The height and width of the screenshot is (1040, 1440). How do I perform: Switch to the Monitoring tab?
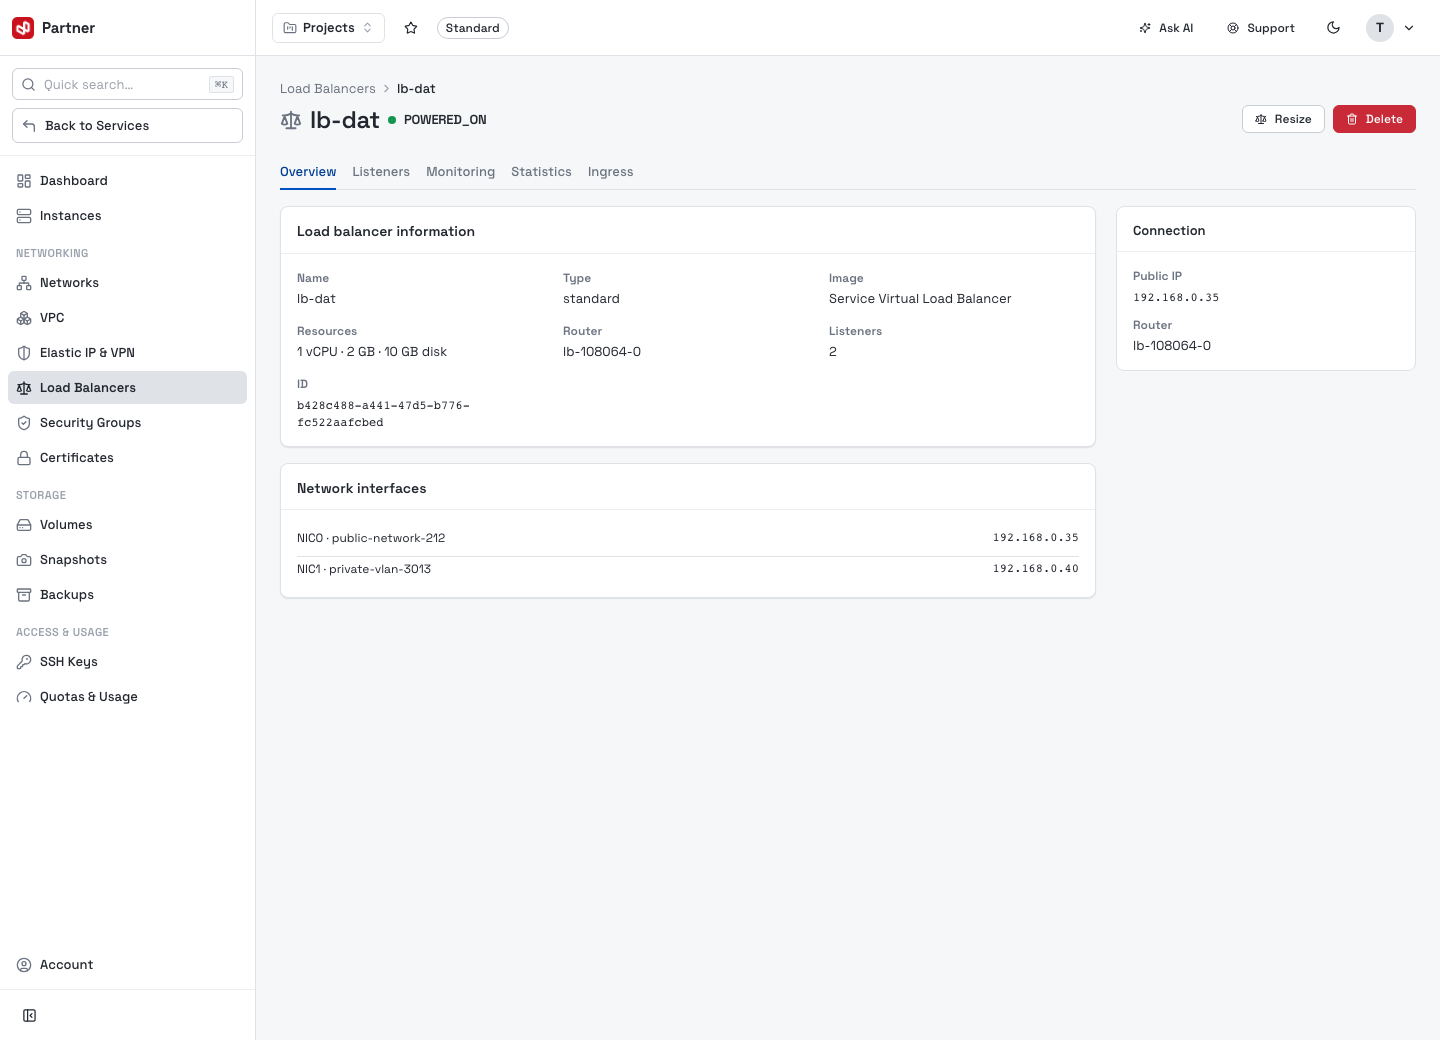(x=460, y=172)
